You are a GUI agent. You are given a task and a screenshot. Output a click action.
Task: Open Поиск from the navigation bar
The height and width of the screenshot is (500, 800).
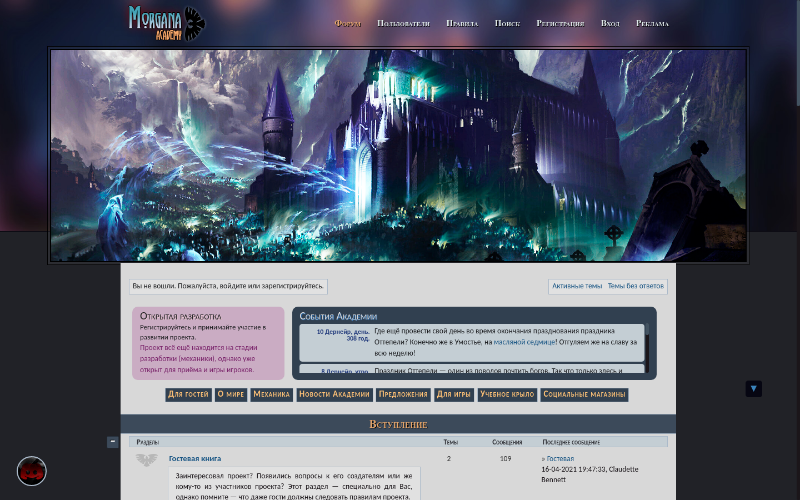coord(507,23)
